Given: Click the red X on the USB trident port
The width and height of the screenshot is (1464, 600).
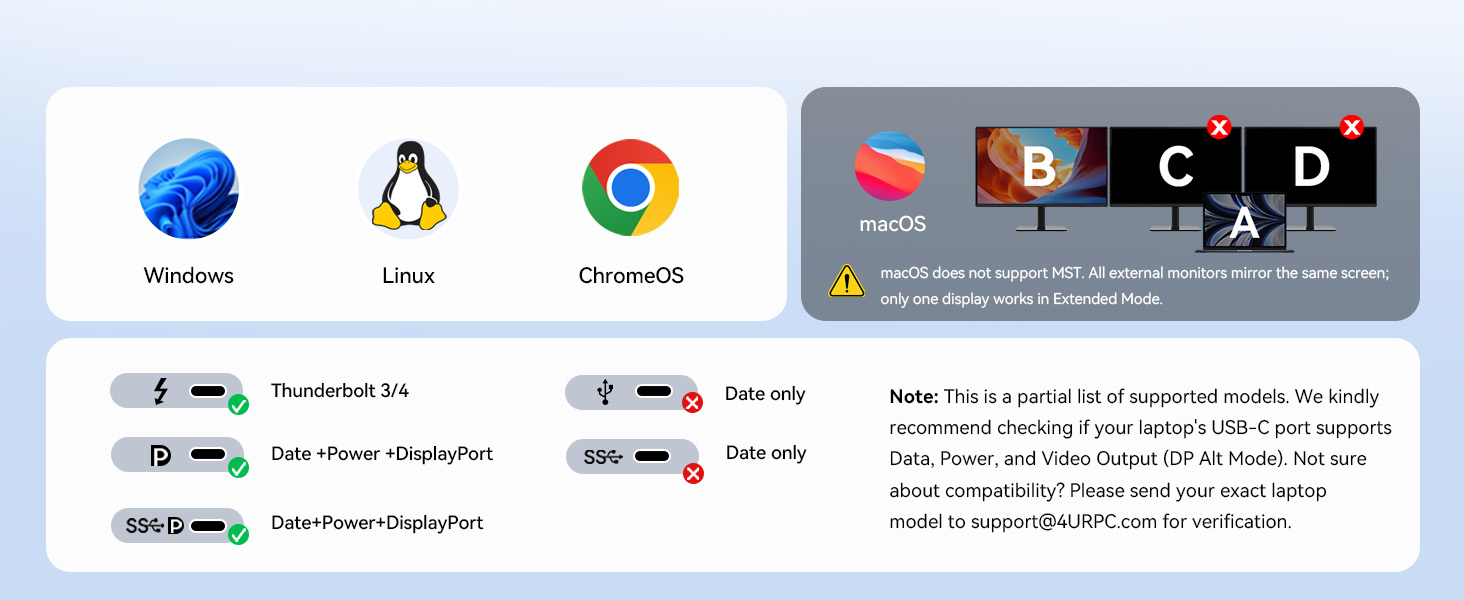Looking at the screenshot, I should click(x=692, y=403).
